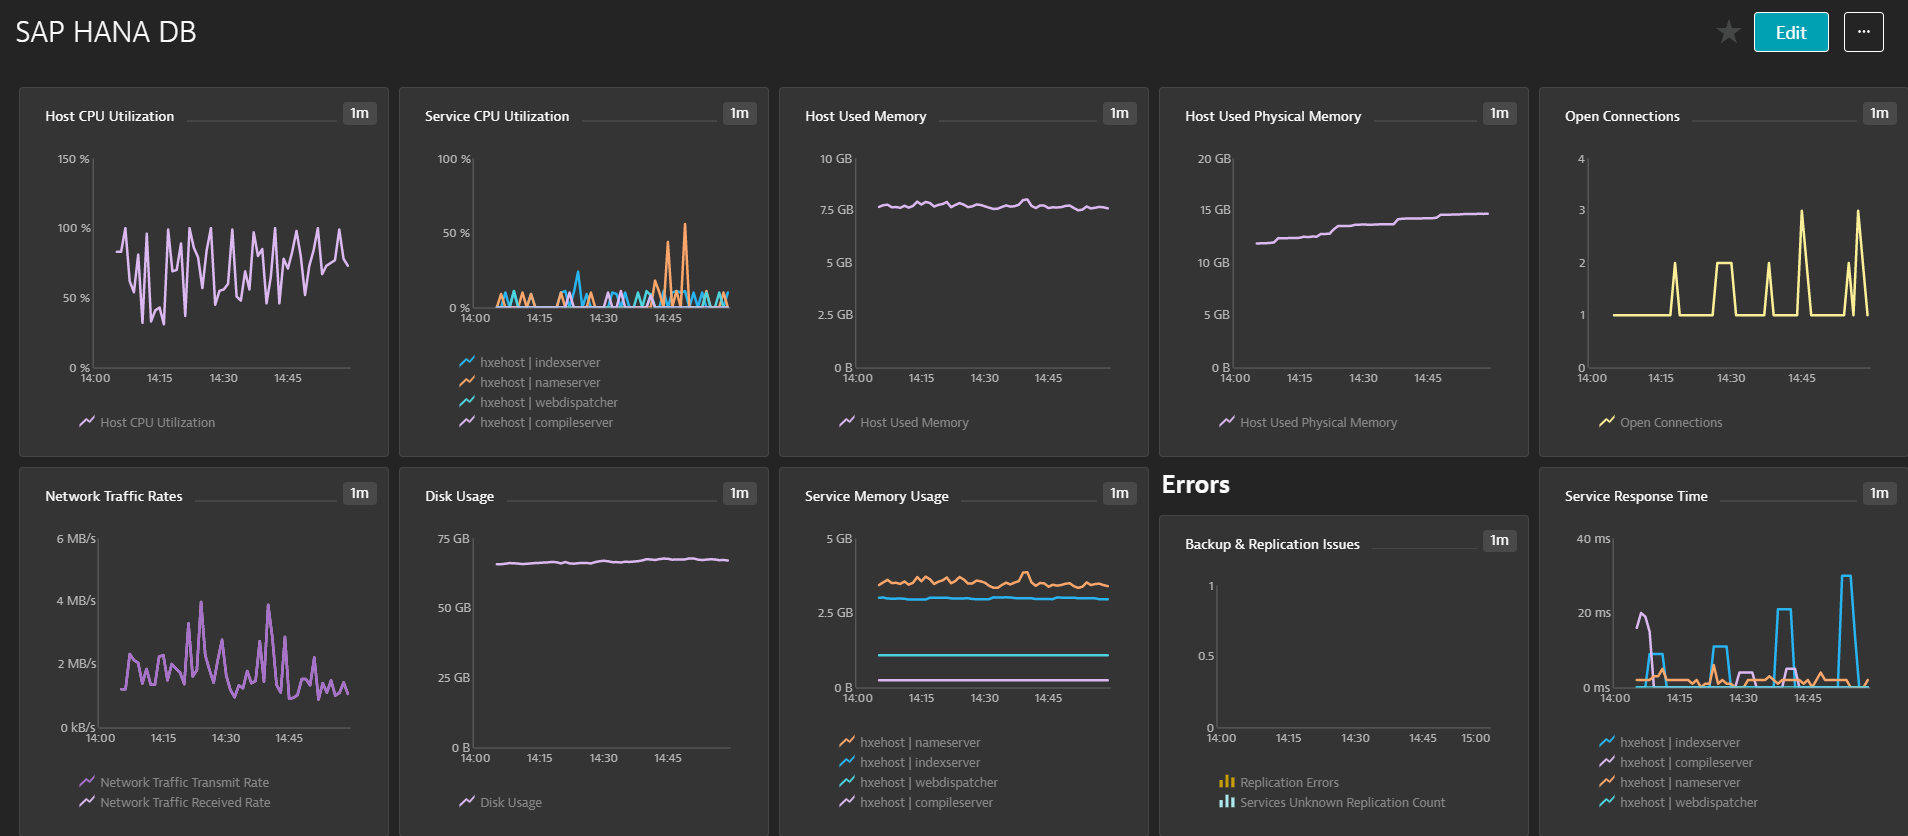Open Backup & Replication Issues tile title

(x=1272, y=544)
